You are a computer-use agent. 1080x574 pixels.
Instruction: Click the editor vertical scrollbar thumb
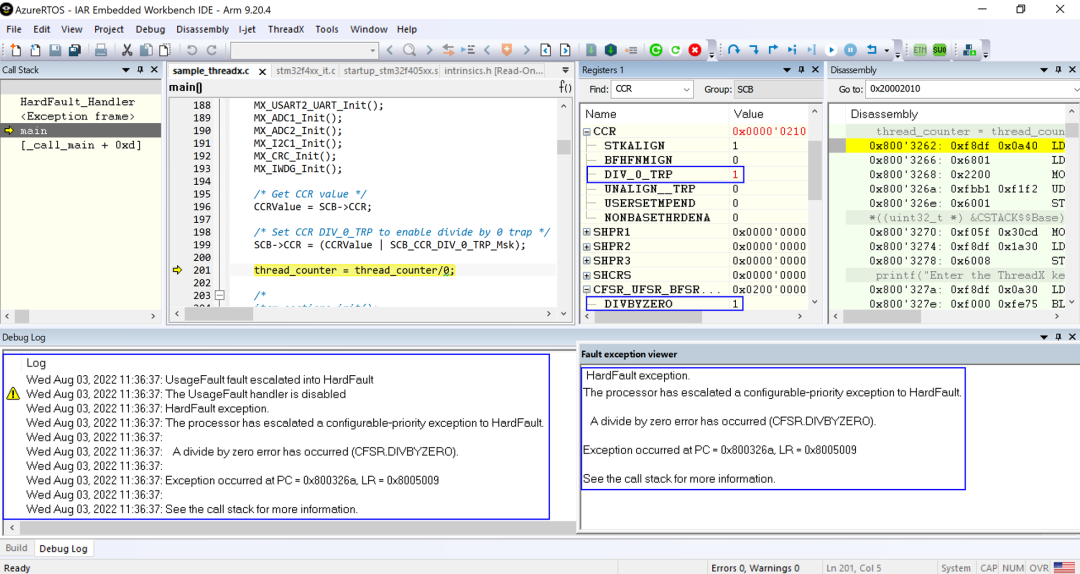[563, 147]
